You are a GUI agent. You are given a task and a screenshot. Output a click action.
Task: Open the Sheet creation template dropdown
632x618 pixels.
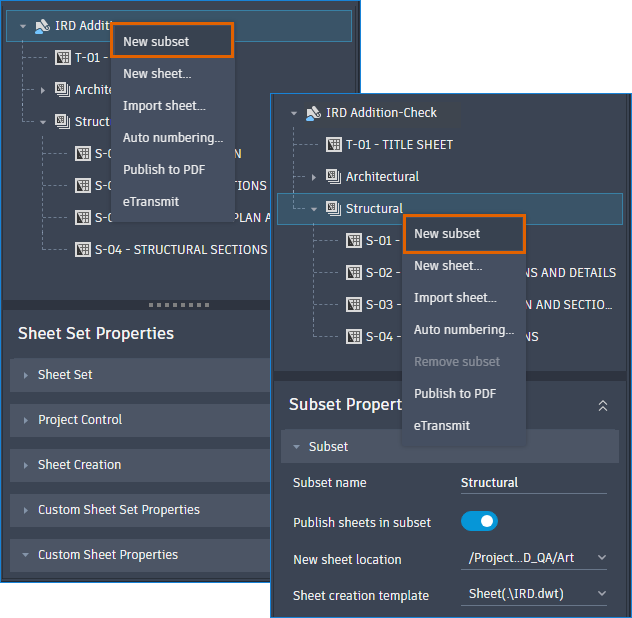pyautogui.click(x=534, y=594)
